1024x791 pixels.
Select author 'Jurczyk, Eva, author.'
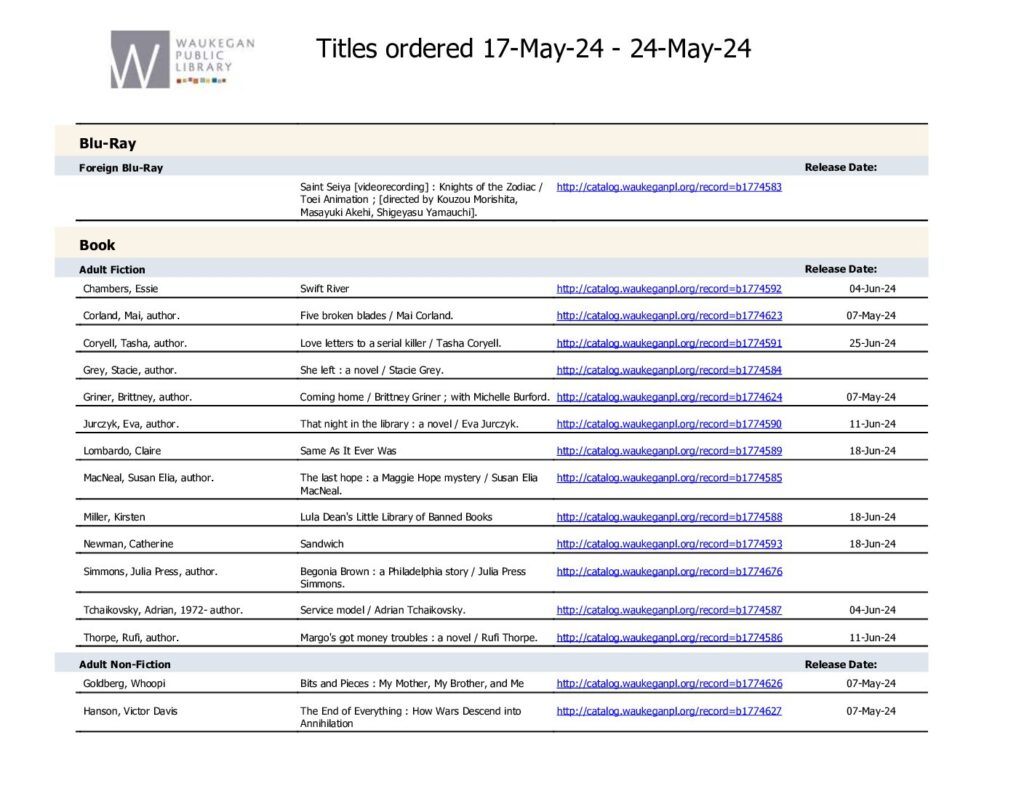(130, 424)
